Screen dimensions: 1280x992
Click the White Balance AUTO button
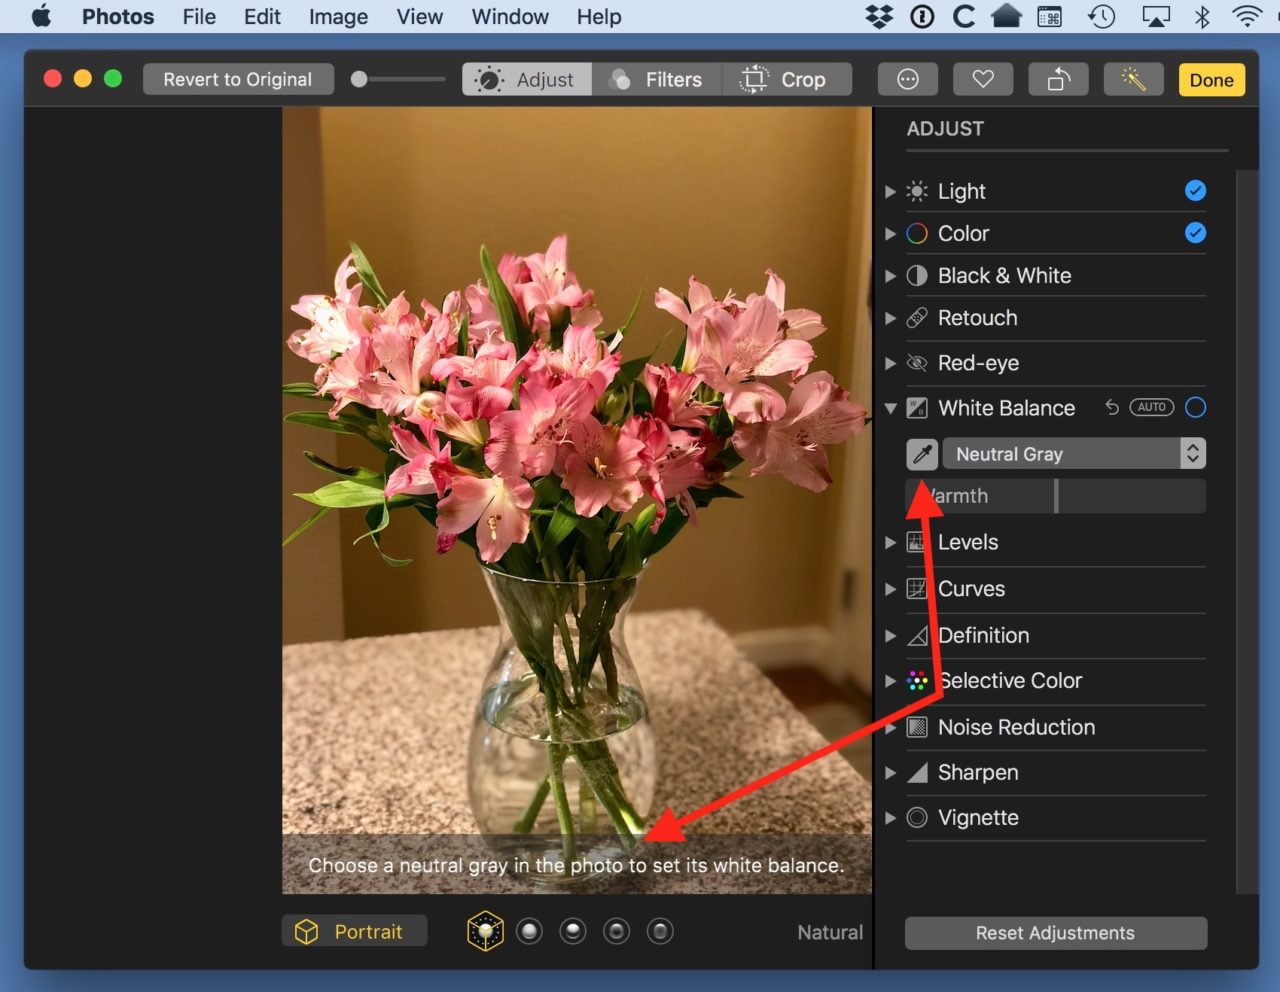click(x=1152, y=407)
